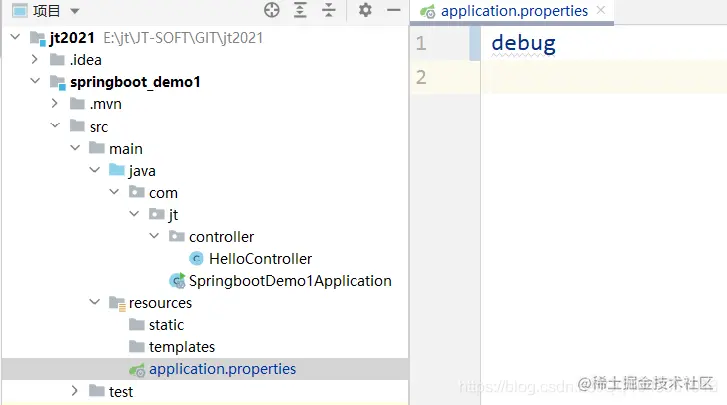Screen dimensions: 727x405
Task: Click the locate/select opened file crosshair icon
Action: (272, 10)
